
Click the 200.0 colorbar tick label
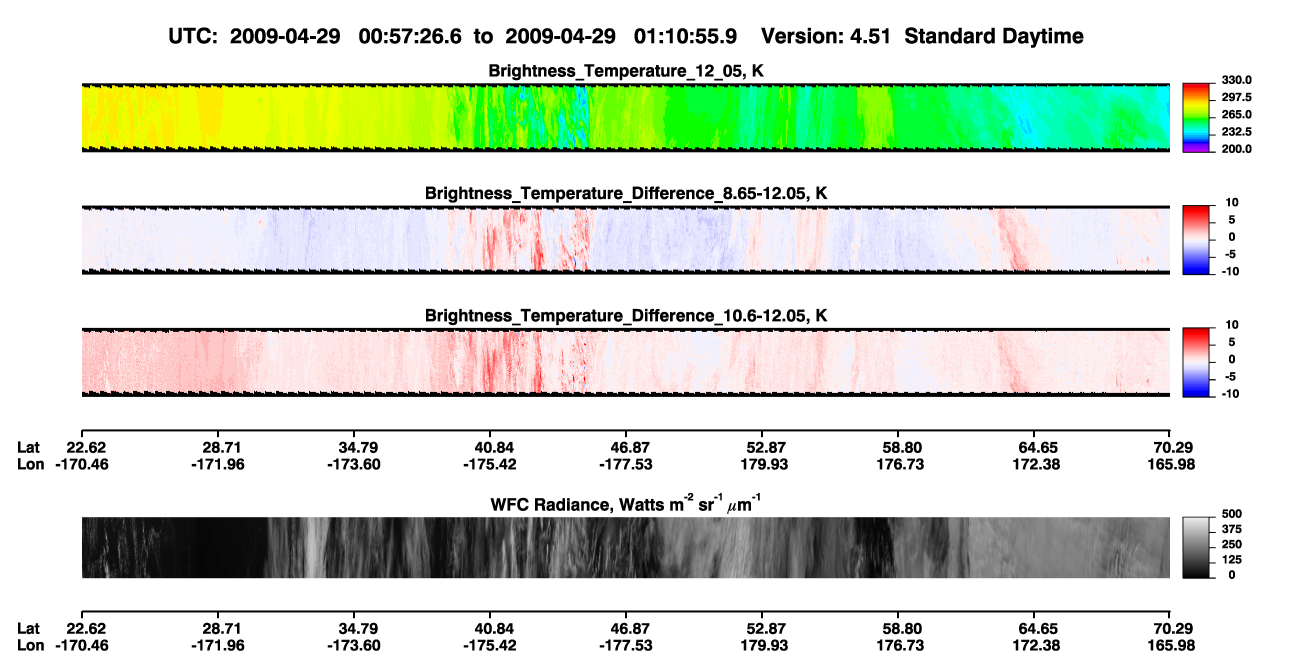point(1237,149)
